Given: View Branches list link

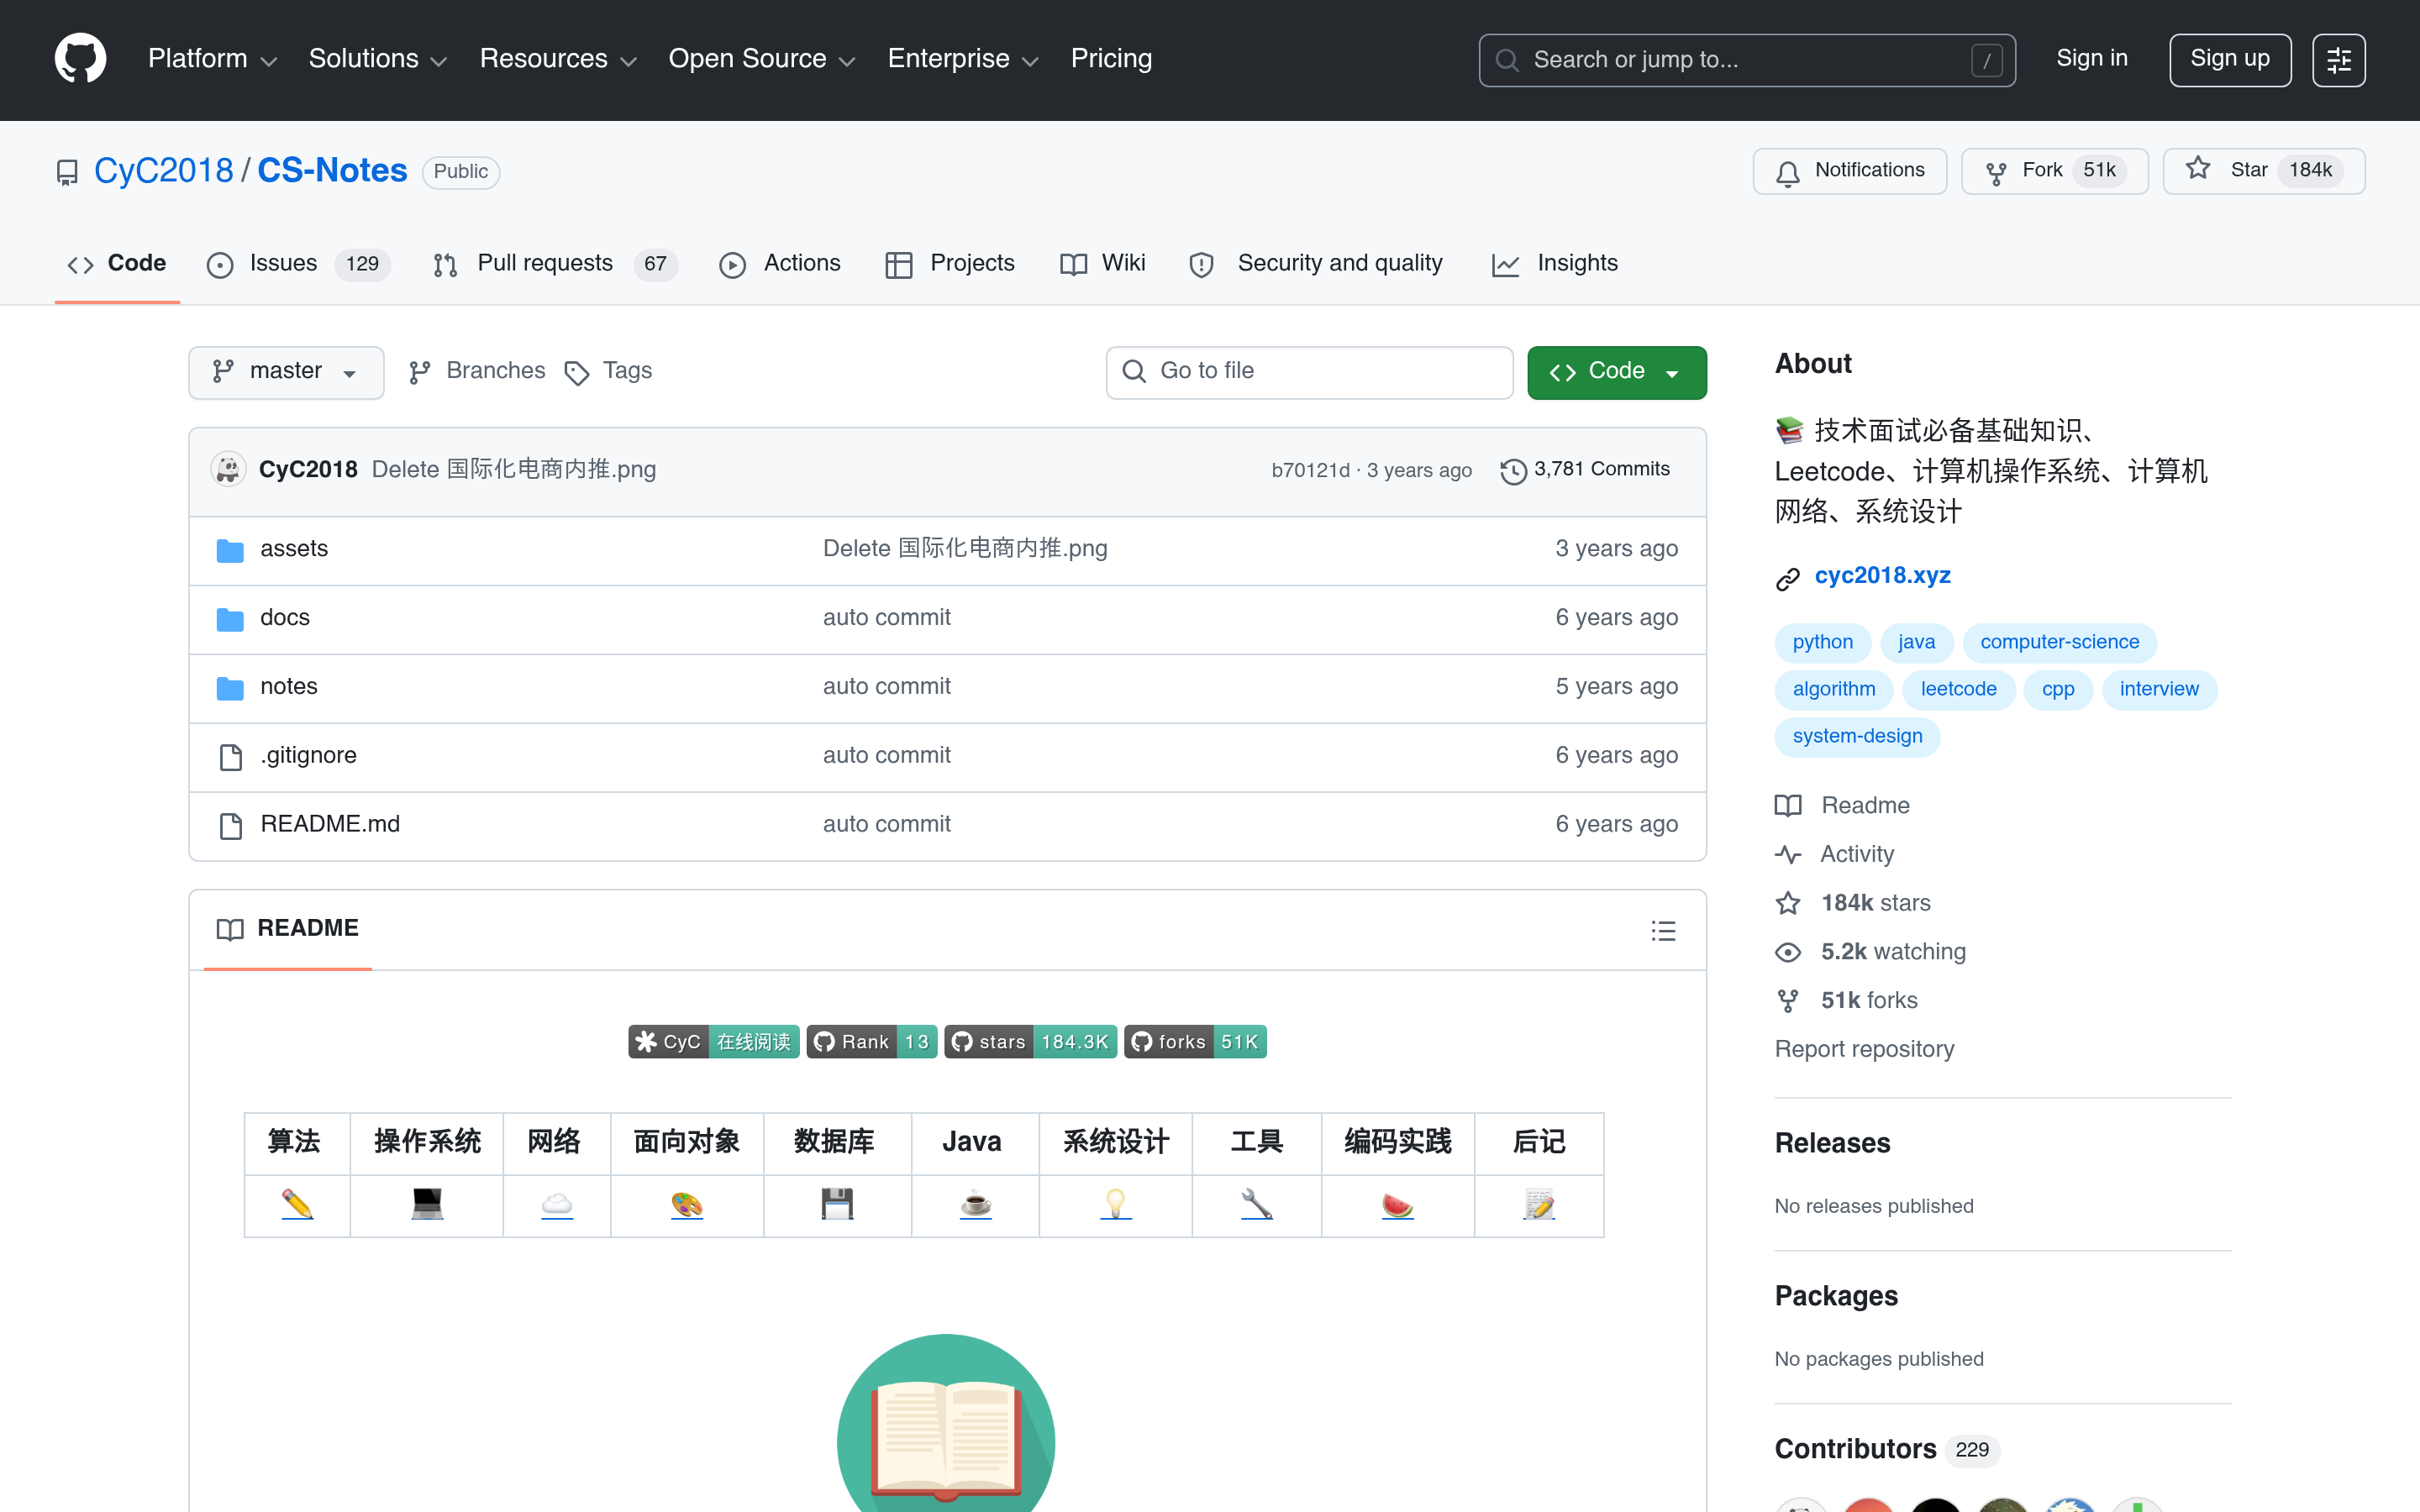Looking at the screenshot, I should (478, 372).
